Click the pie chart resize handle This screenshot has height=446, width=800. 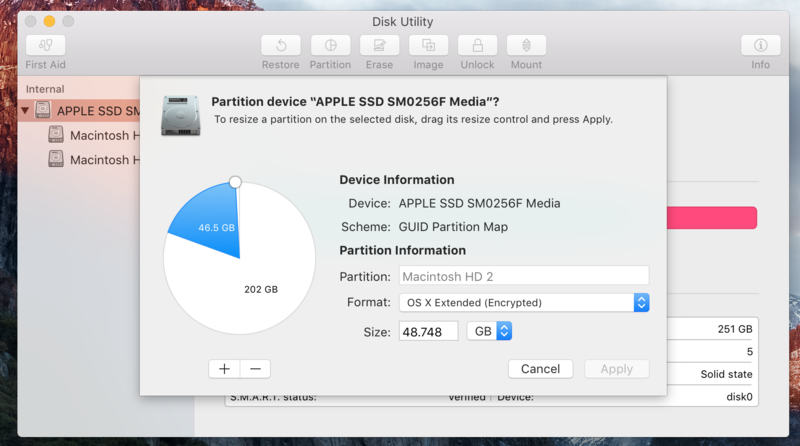point(235,182)
